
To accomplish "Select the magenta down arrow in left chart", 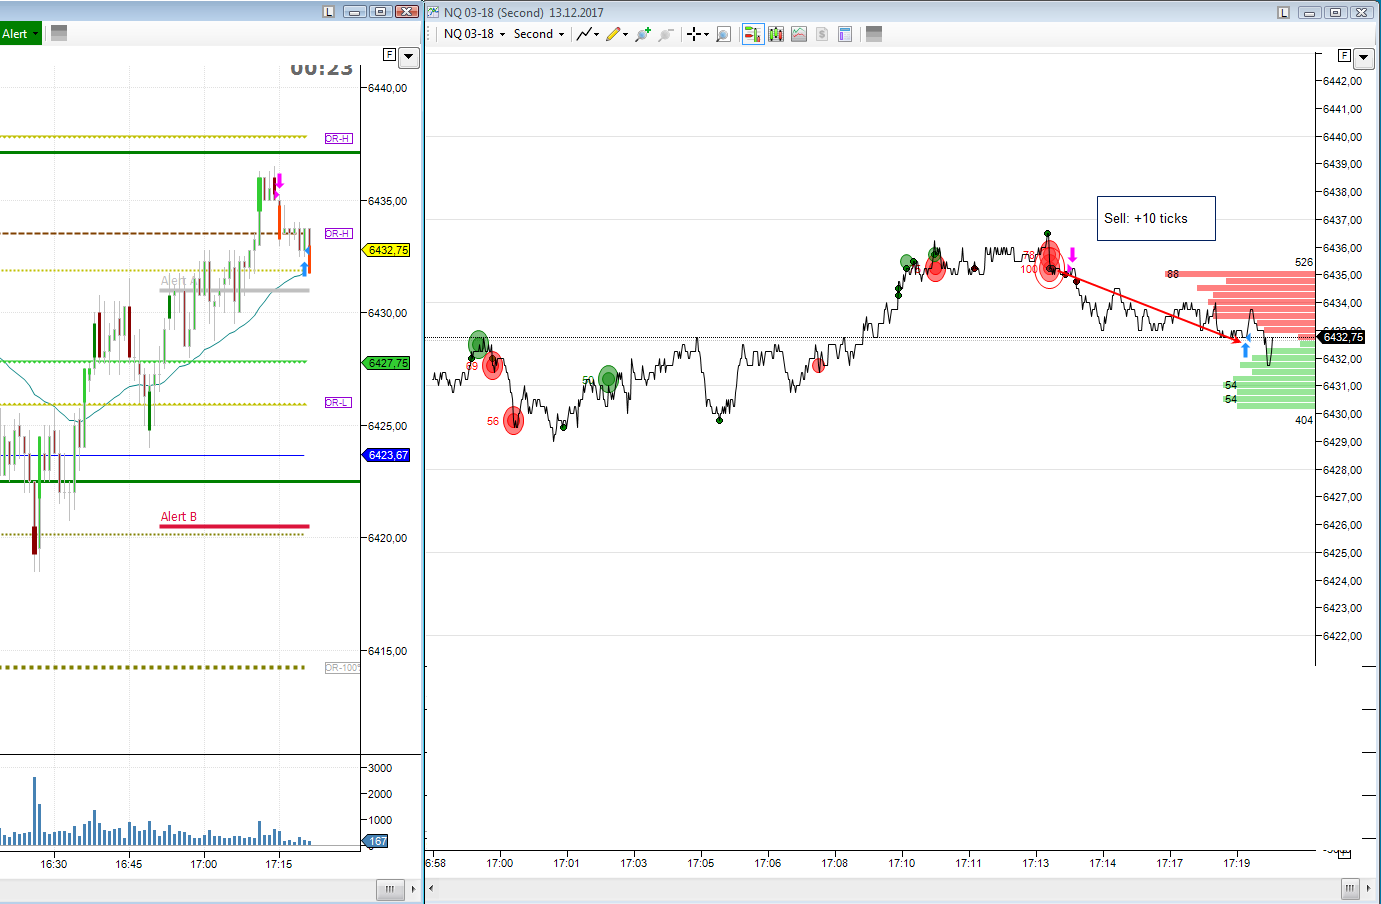I will click(x=280, y=181).
